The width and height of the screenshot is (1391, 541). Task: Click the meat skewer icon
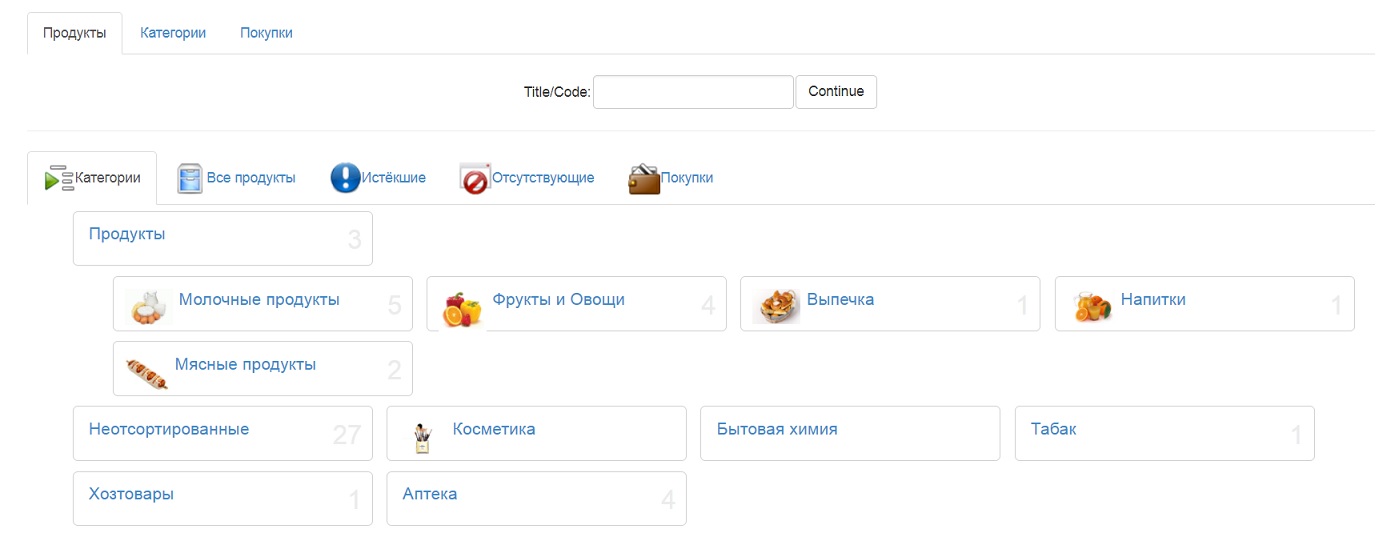point(147,373)
